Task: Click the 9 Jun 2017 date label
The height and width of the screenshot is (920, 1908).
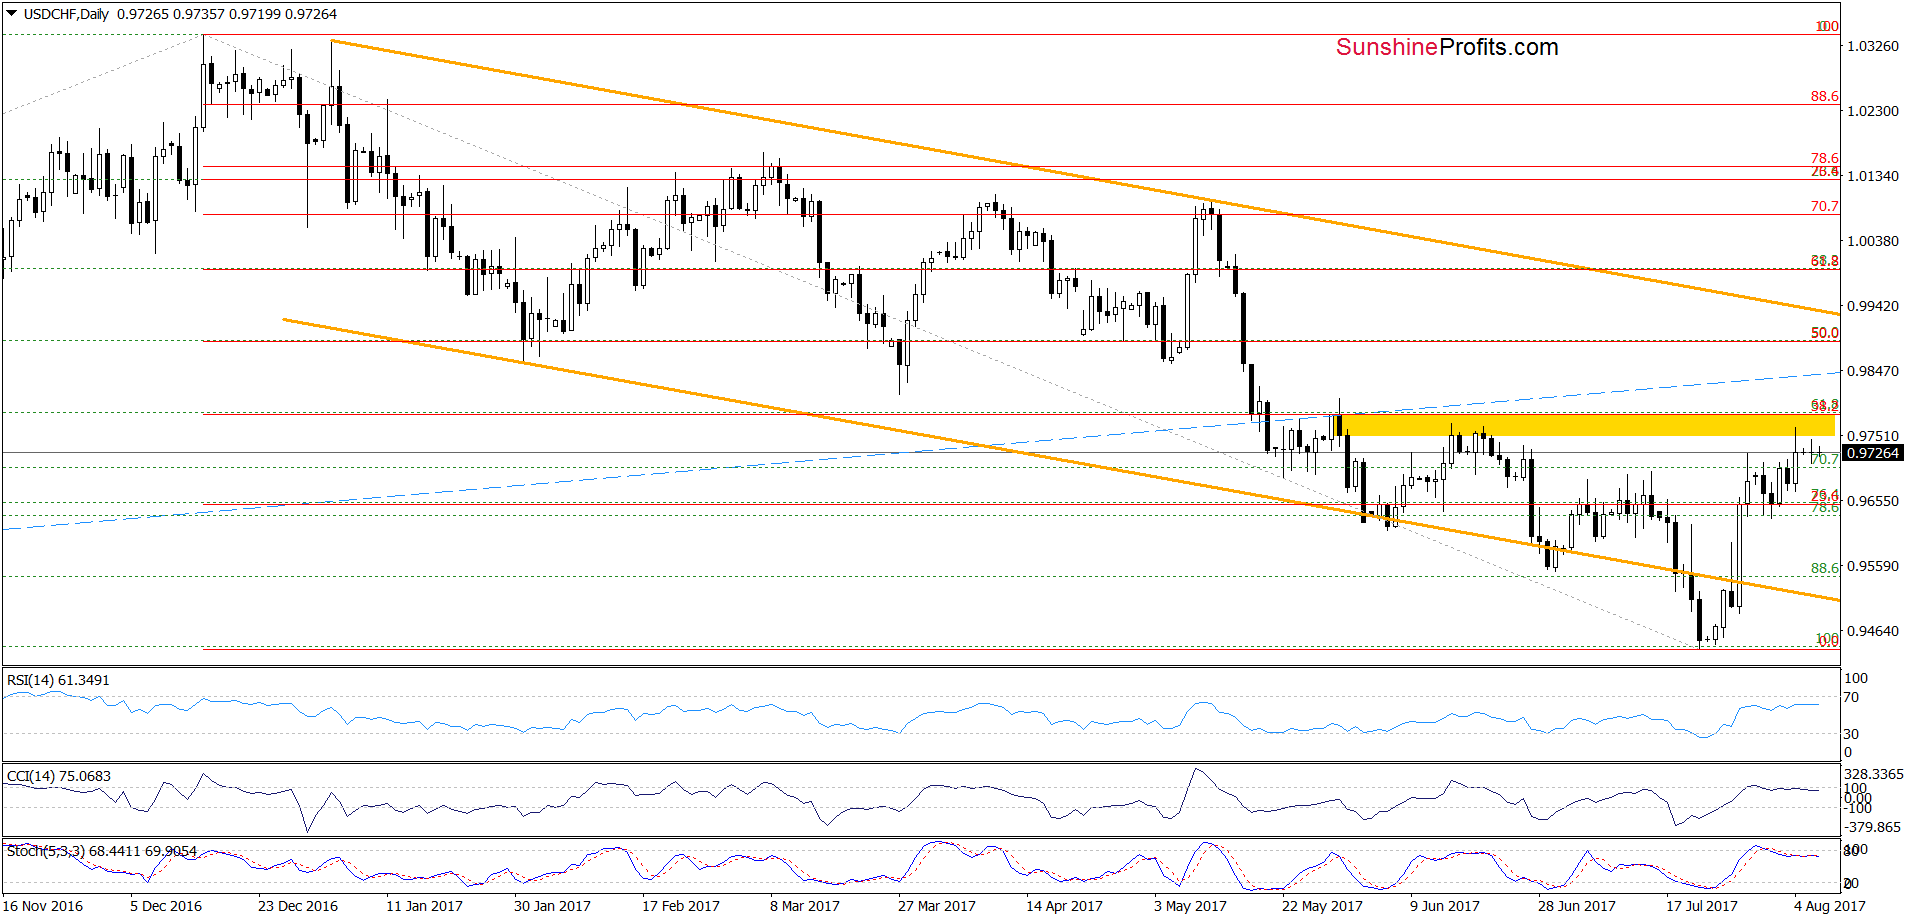Action: coord(1445,906)
